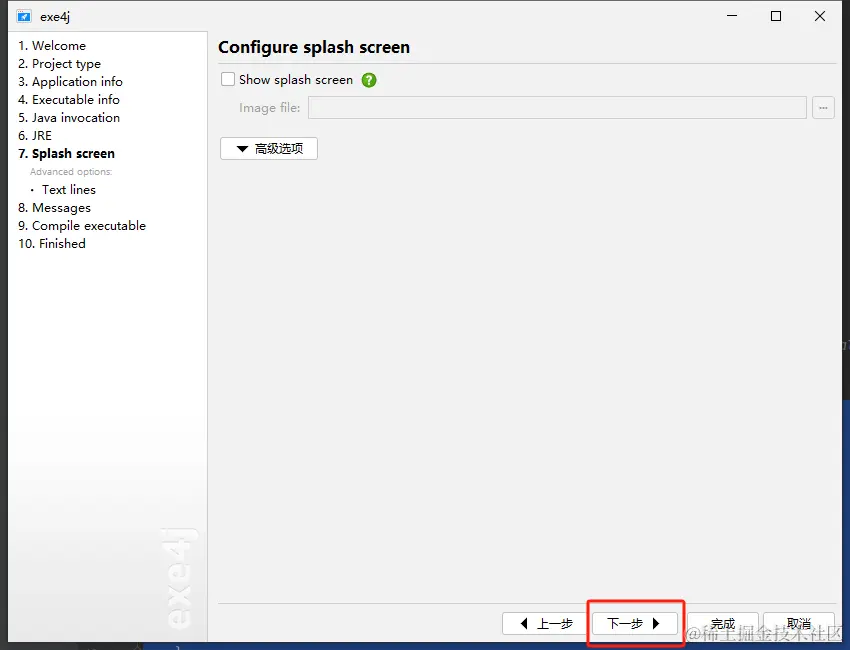Select step 5. Java invocation
The image size is (850, 650).
point(69,118)
